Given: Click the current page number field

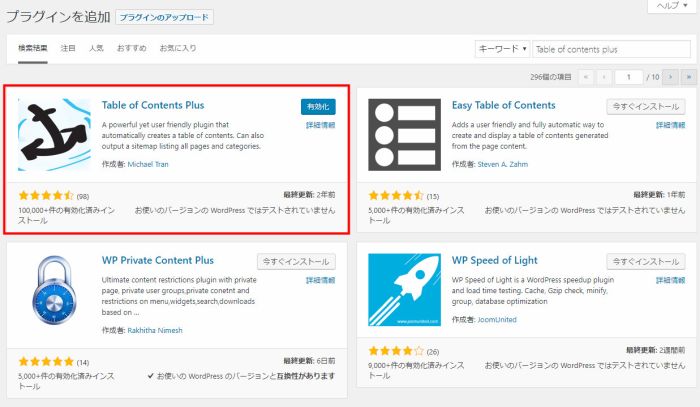Looking at the screenshot, I should pos(629,77).
